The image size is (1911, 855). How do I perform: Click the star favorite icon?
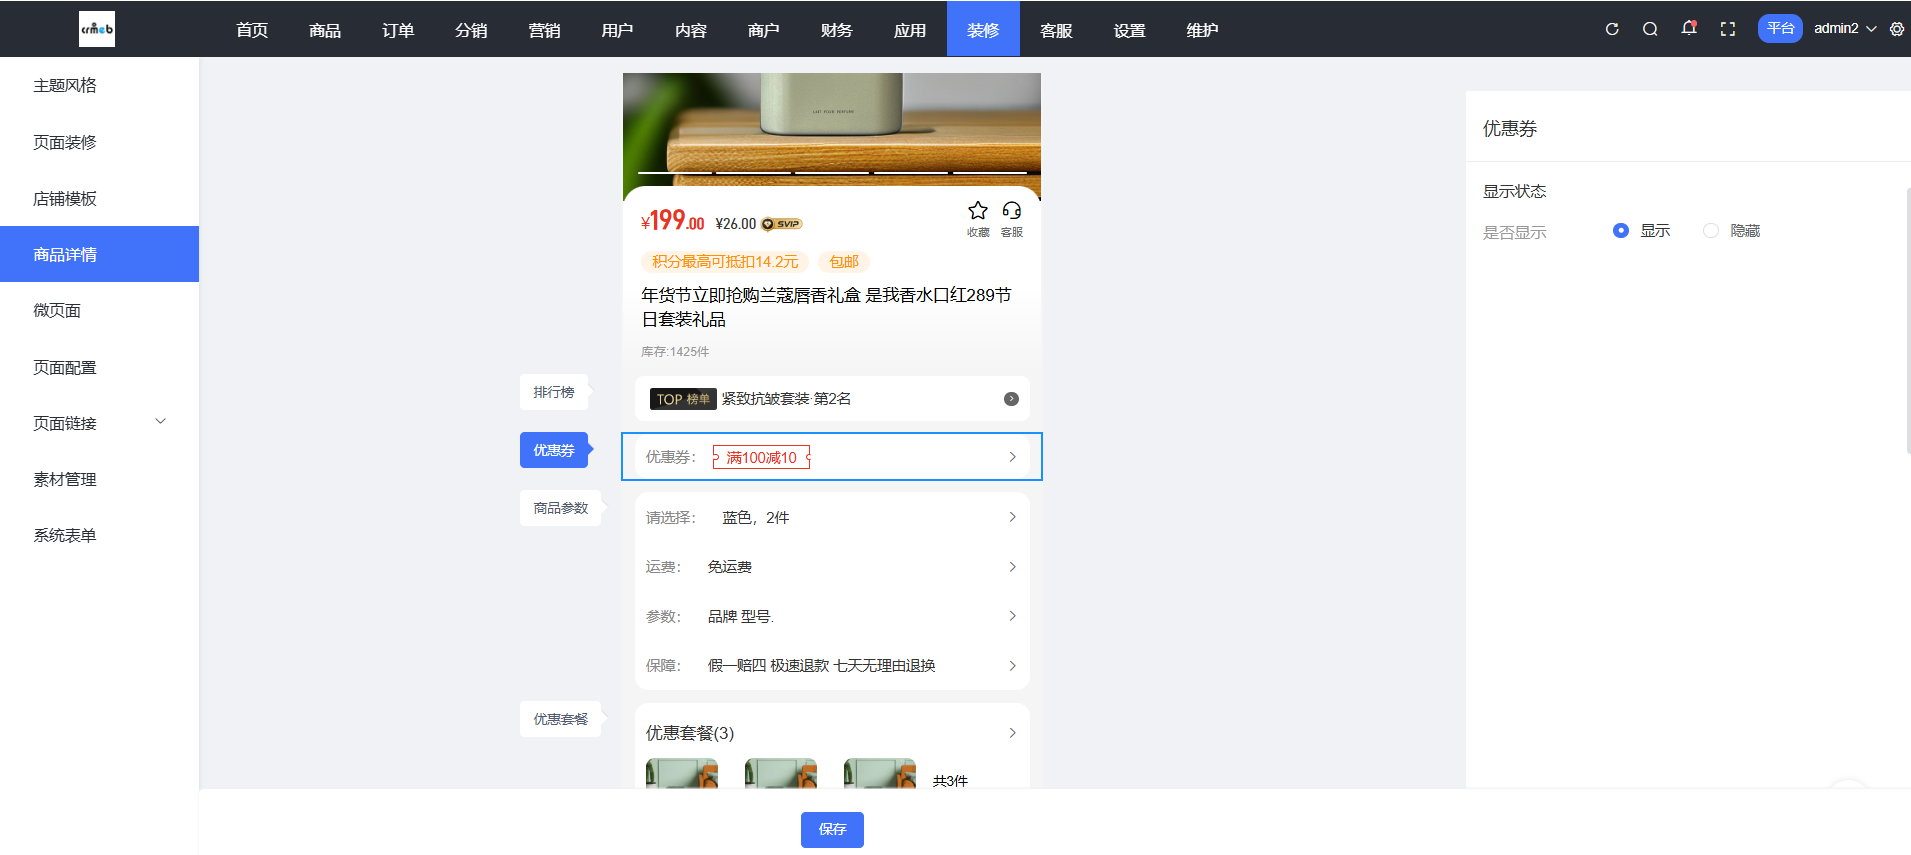(978, 211)
